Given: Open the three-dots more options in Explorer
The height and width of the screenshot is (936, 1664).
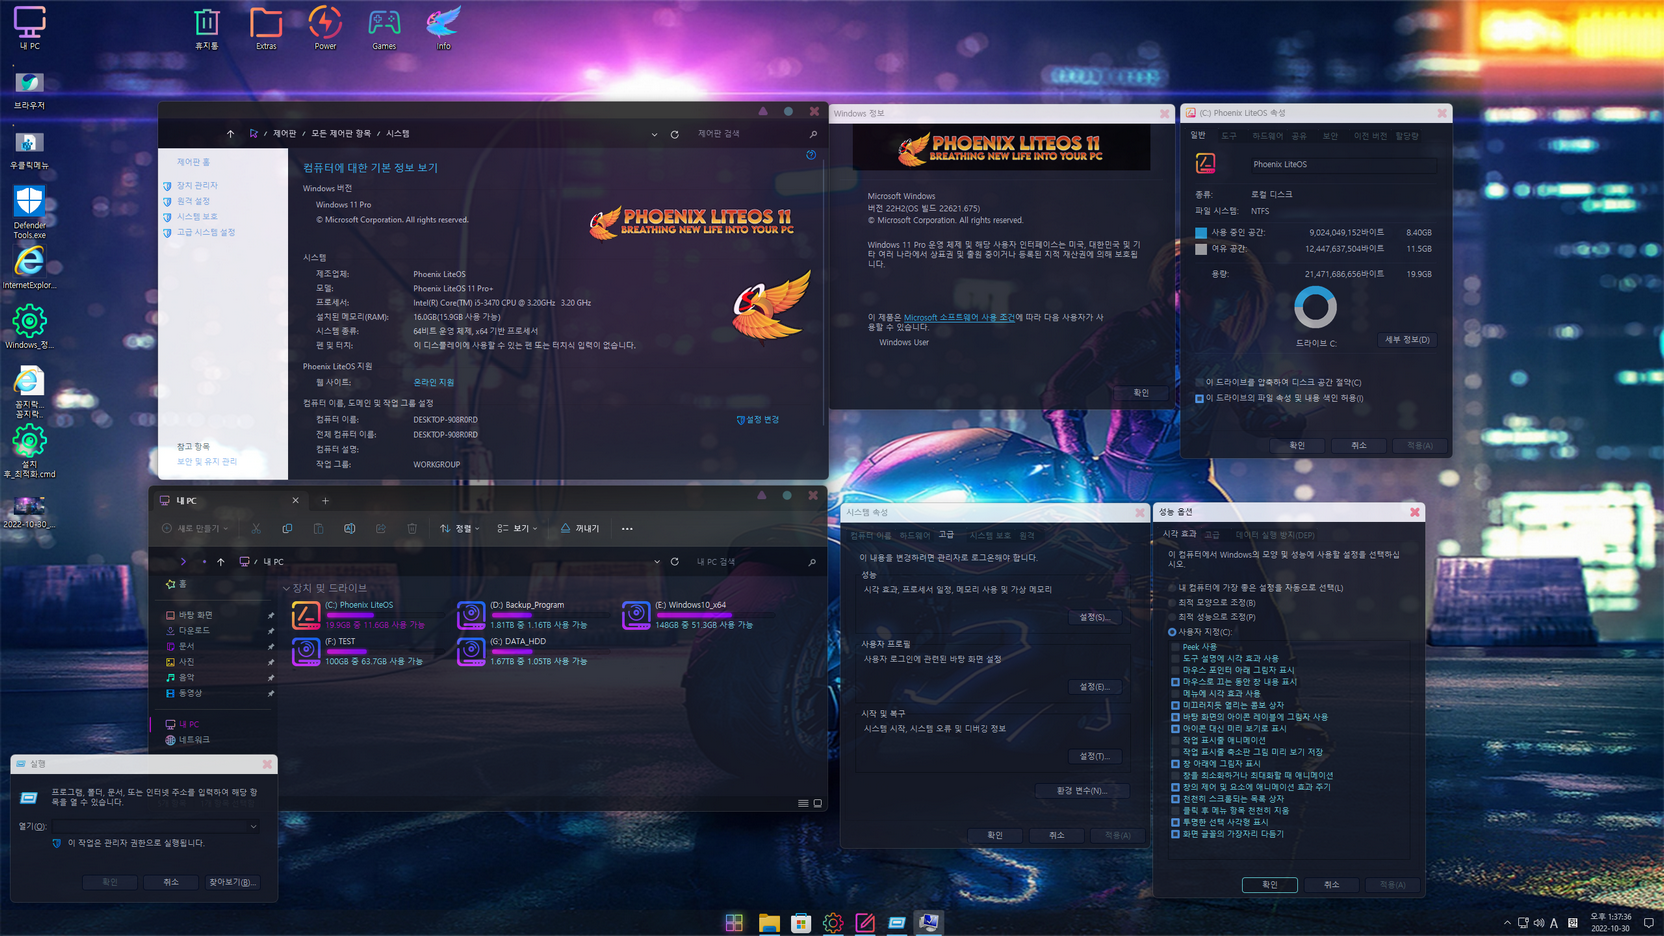Looking at the screenshot, I should (x=627, y=528).
